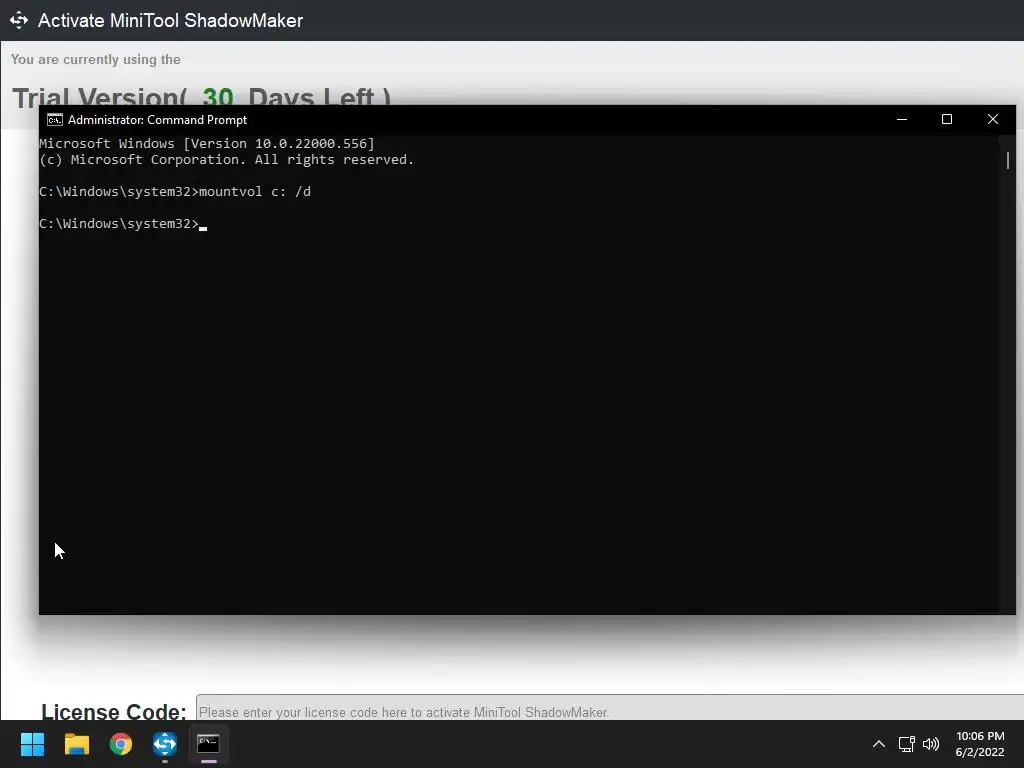This screenshot has width=1024, height=768.
Task: Open the volume speaker tray icon
Action: 931,744
